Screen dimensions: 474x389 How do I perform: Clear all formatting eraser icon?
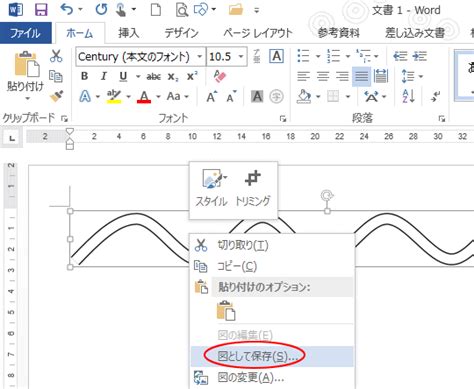pos(220,76)
